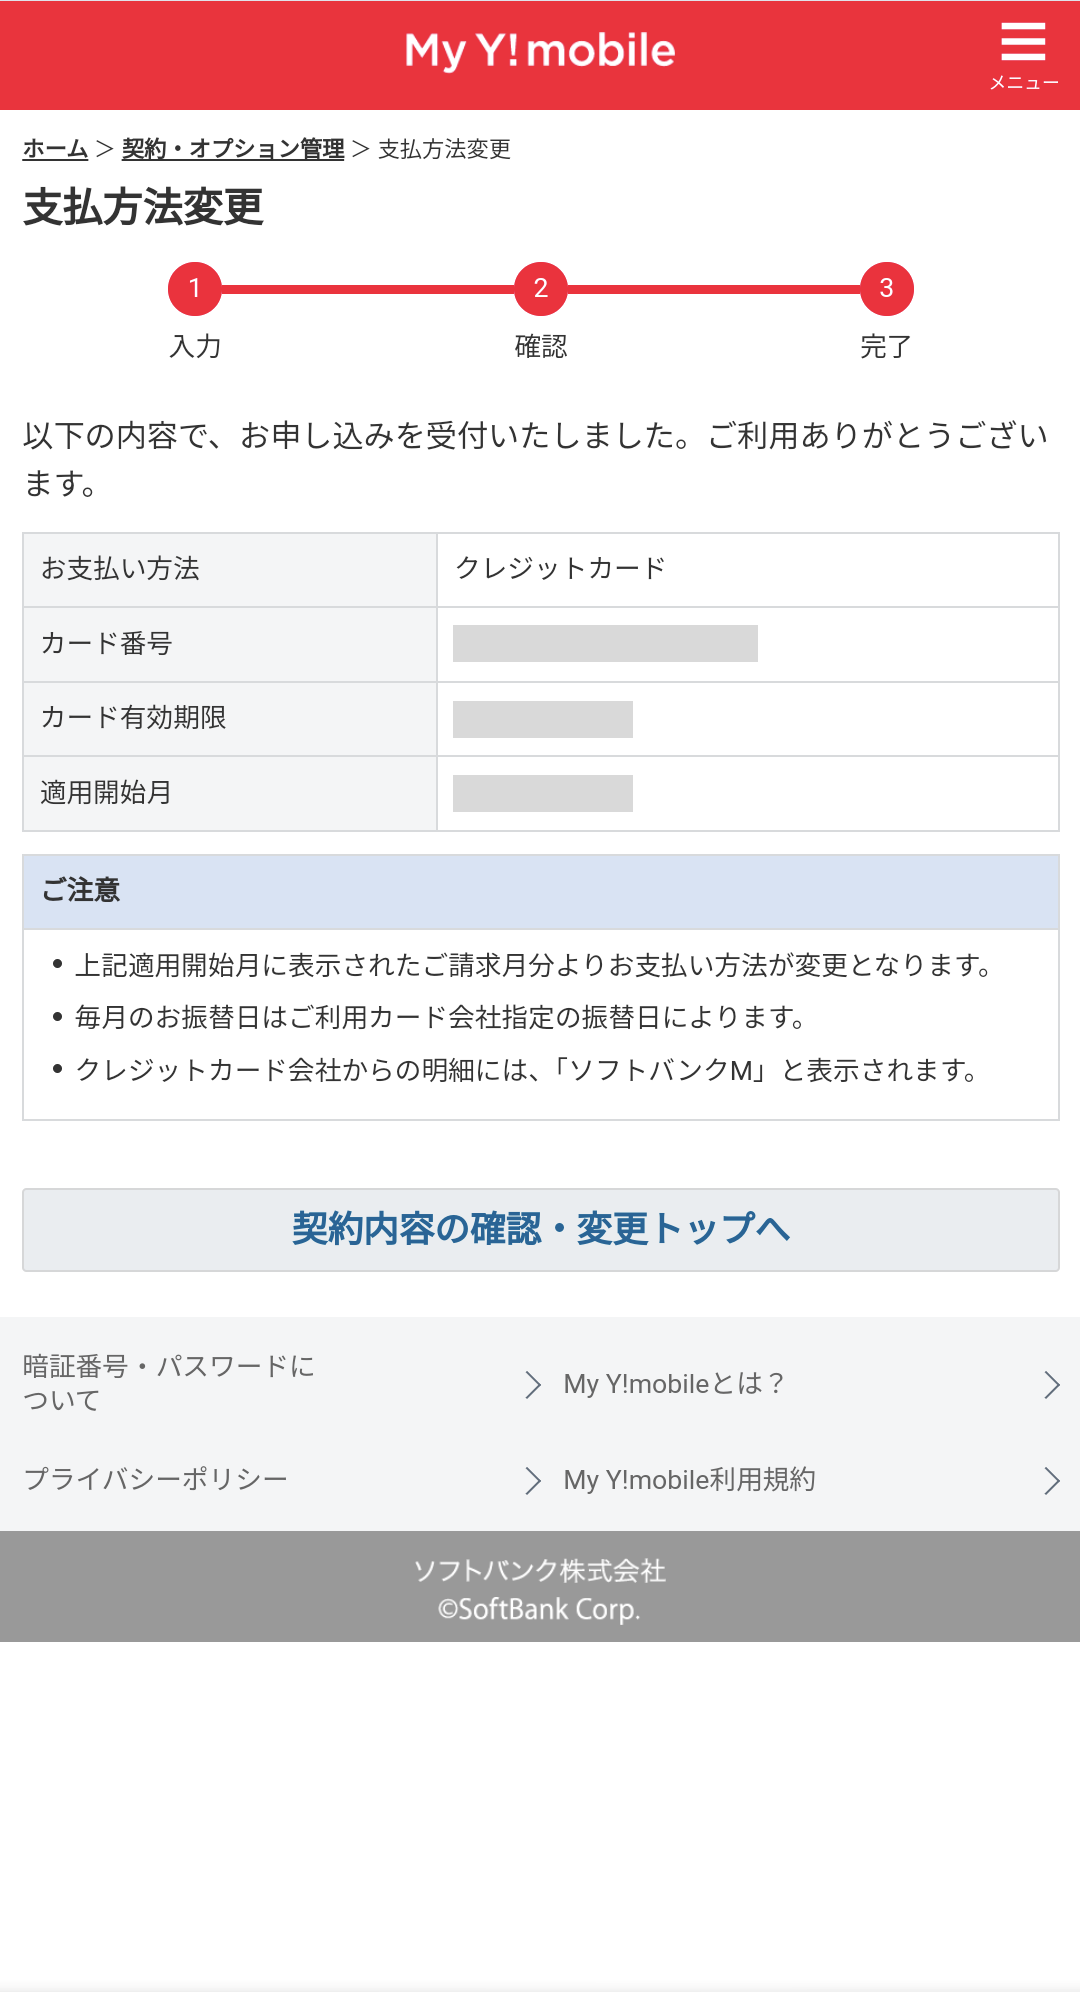Click chevron next to My Y!mobile利用規約
The image size is (1080, 1992).
[1051, 1480]
